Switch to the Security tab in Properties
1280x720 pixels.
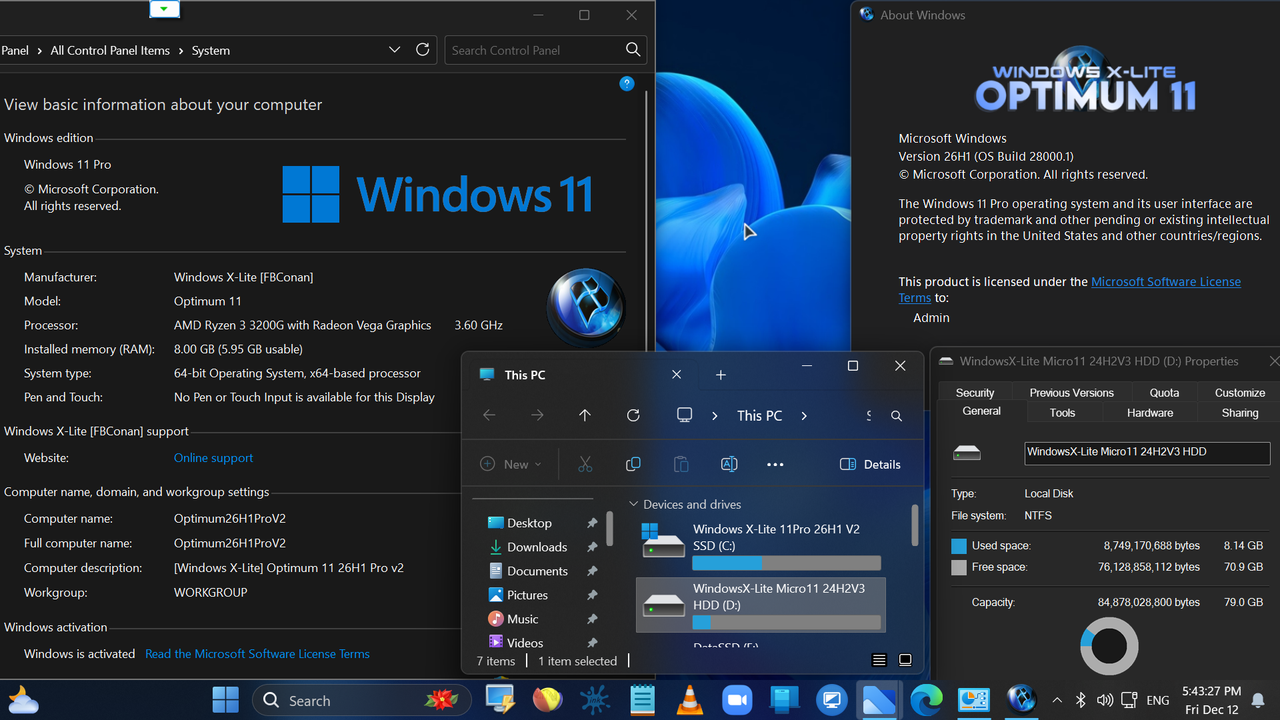pos(974,392)
